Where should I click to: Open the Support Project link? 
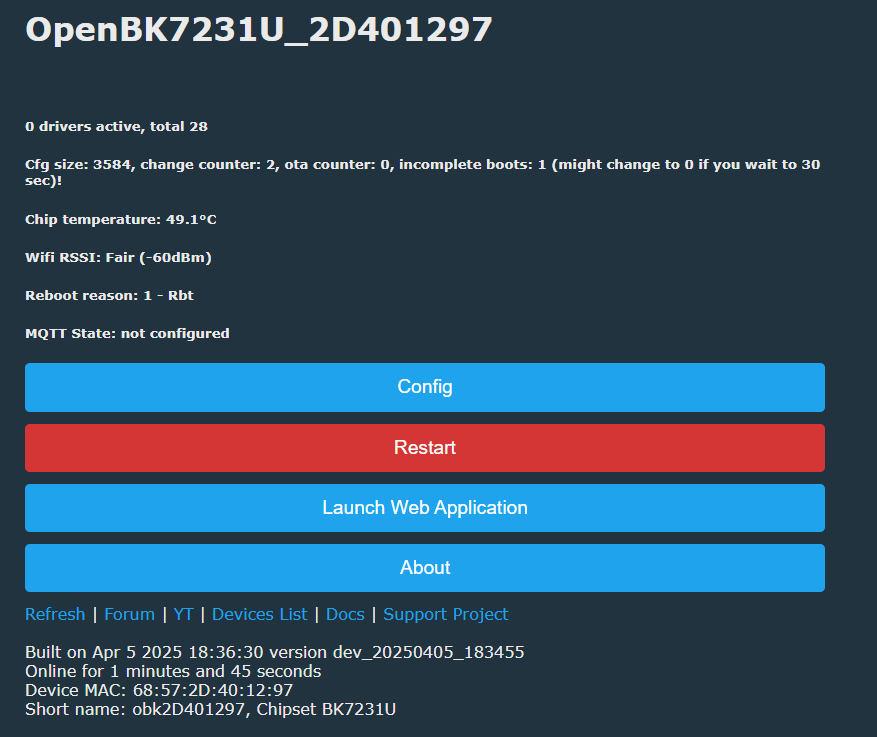pos(445,614)
